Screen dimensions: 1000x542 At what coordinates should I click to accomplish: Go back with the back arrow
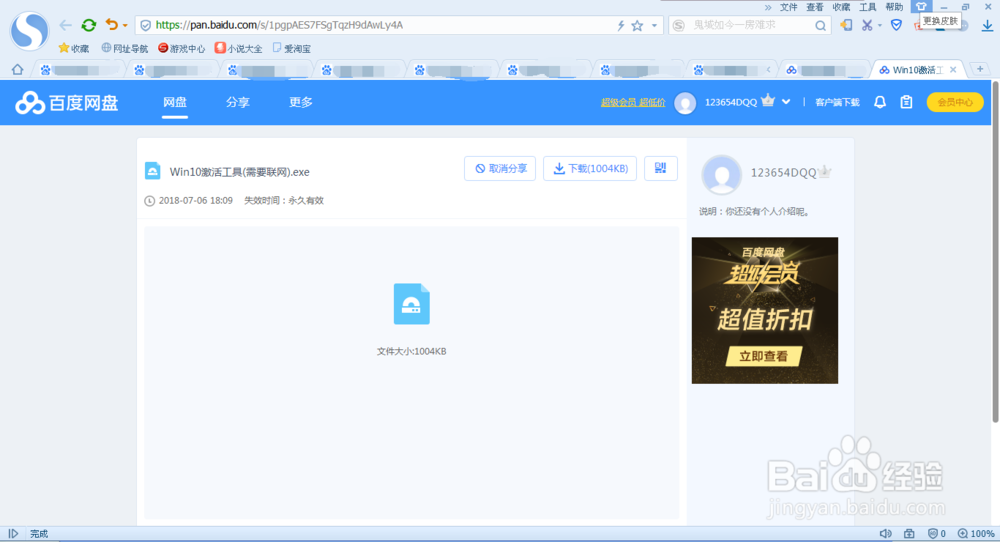click(66, 25)
